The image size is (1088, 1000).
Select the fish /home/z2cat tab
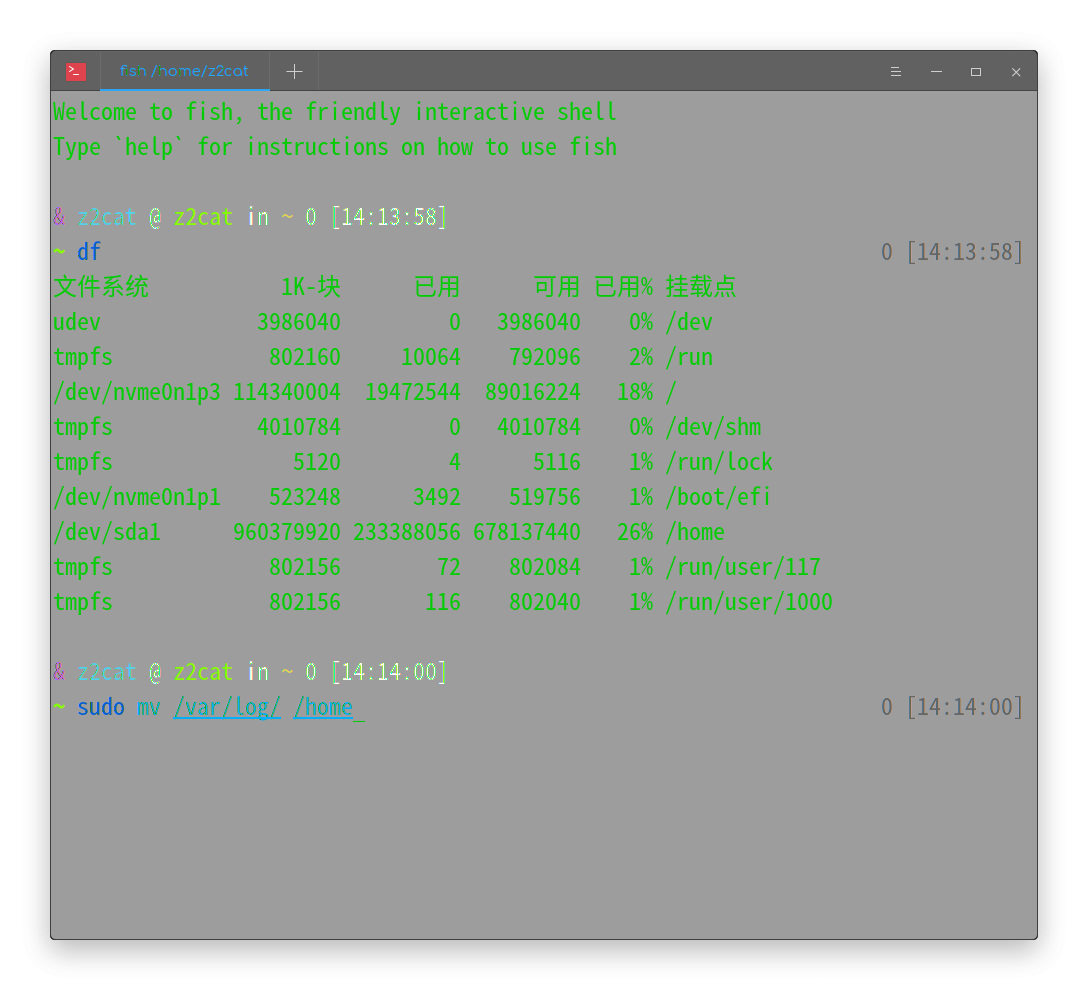coord(185,71)
